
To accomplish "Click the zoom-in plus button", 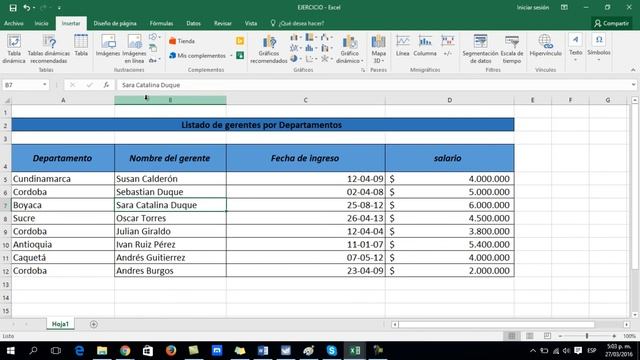I will click(x=614, y=336).
